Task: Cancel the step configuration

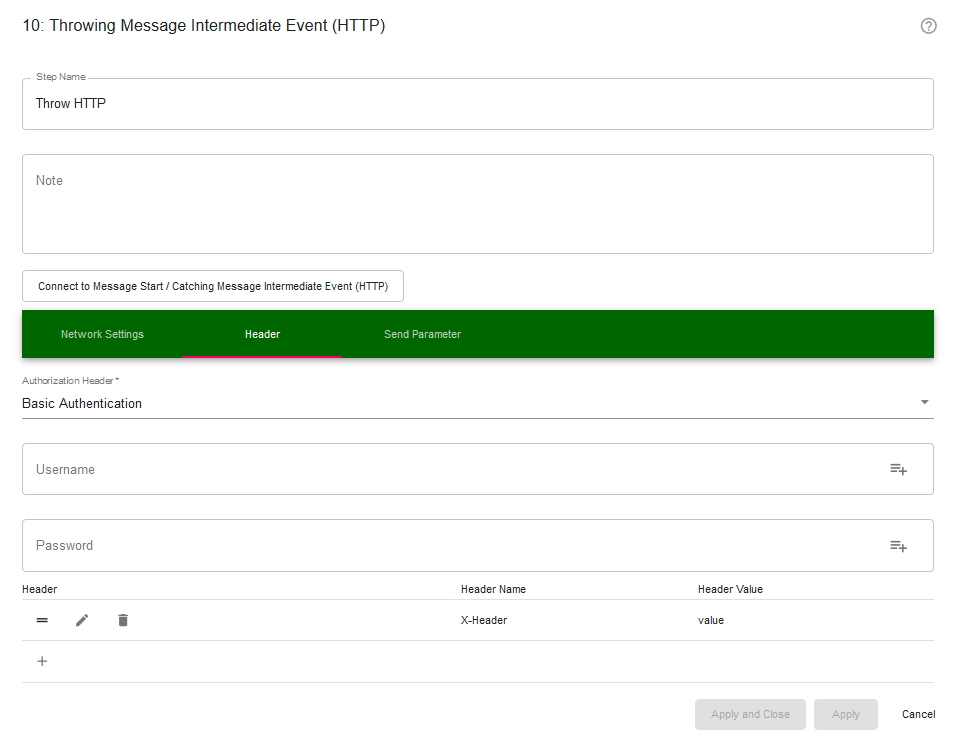Action: point(917,714)
